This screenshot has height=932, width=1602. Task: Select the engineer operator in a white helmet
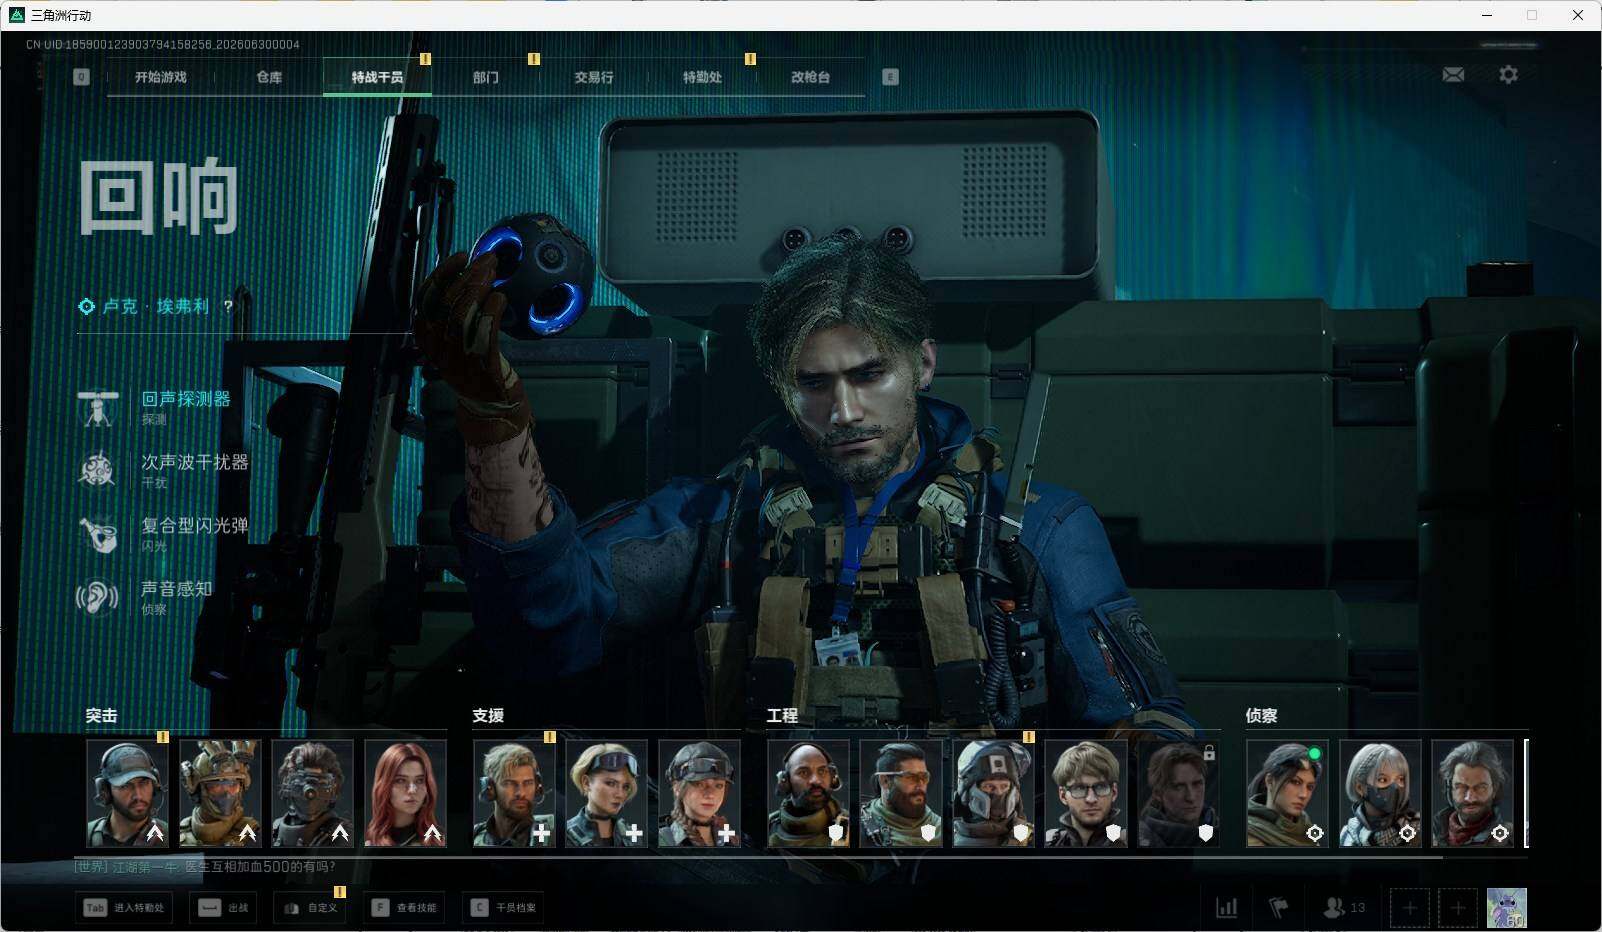[994, 793]
